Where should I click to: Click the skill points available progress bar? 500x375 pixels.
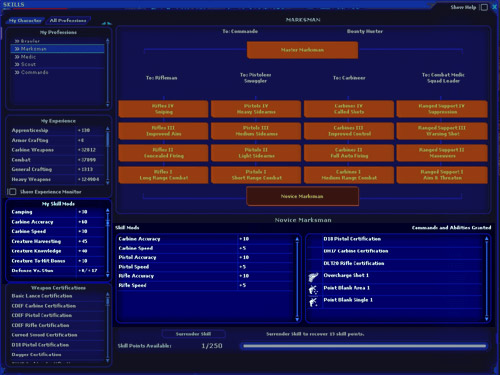[x=364, y=346]
